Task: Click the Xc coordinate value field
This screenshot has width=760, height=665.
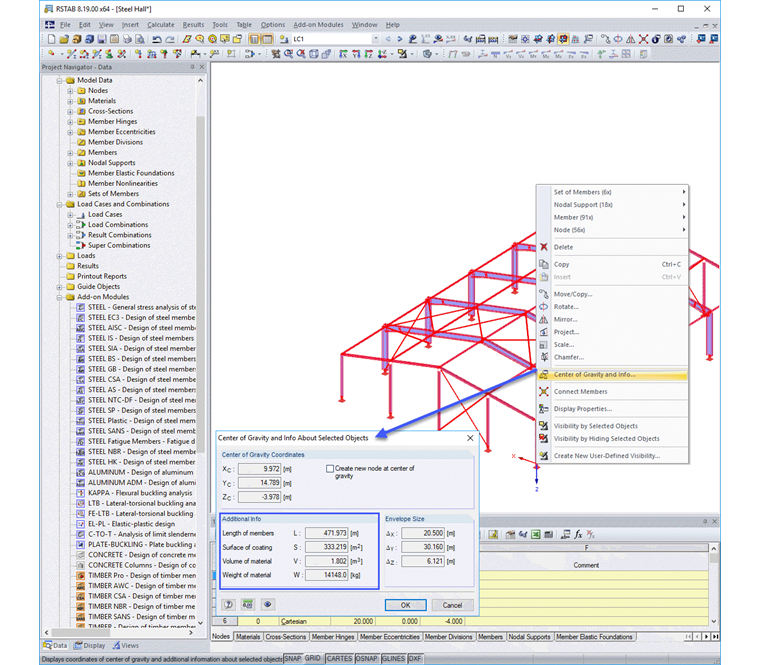Action: click(x=259, y=469)
